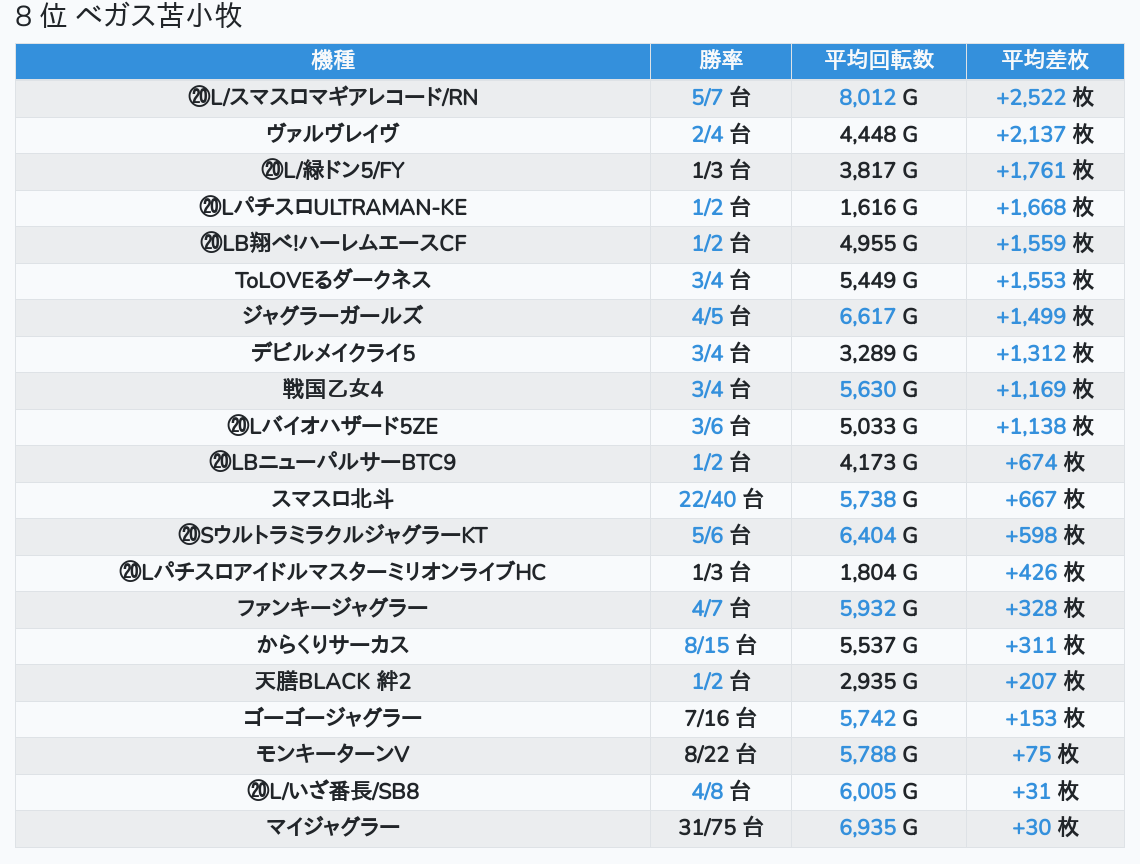This screenshot has height=864, width=1140.
Task: Click the LパチスロULTRAMAN-KE machine name
Action: pyautogui.click(x=333, y=207)
